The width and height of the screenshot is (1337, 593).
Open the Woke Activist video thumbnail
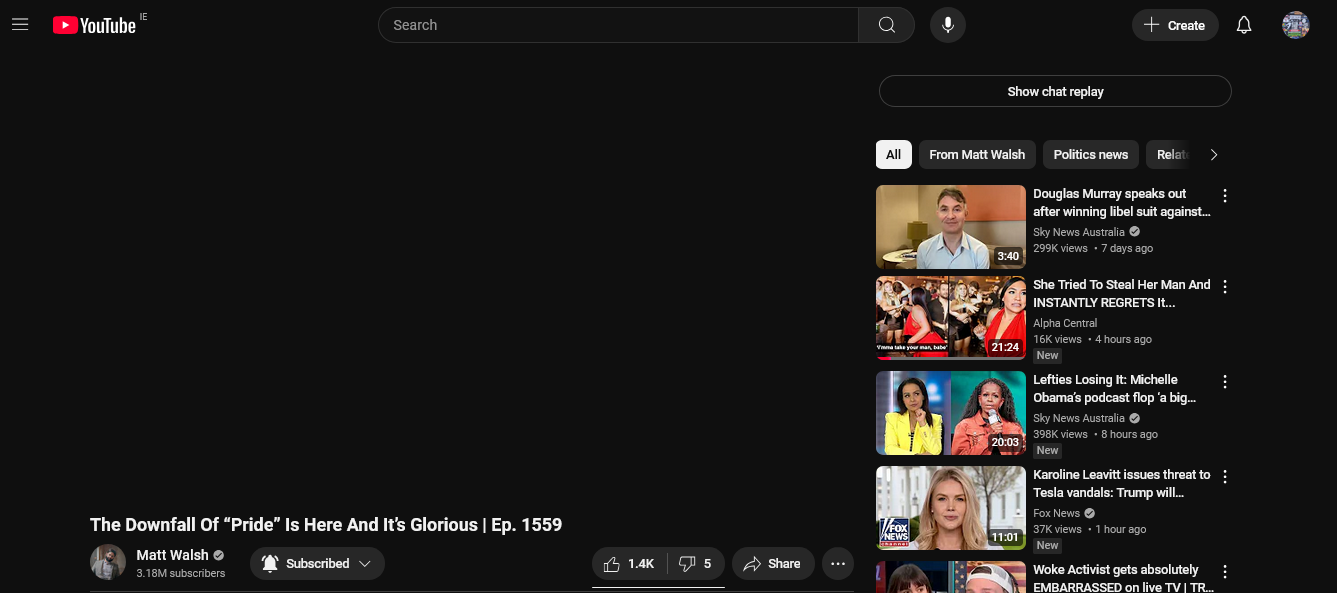(951, 577)
